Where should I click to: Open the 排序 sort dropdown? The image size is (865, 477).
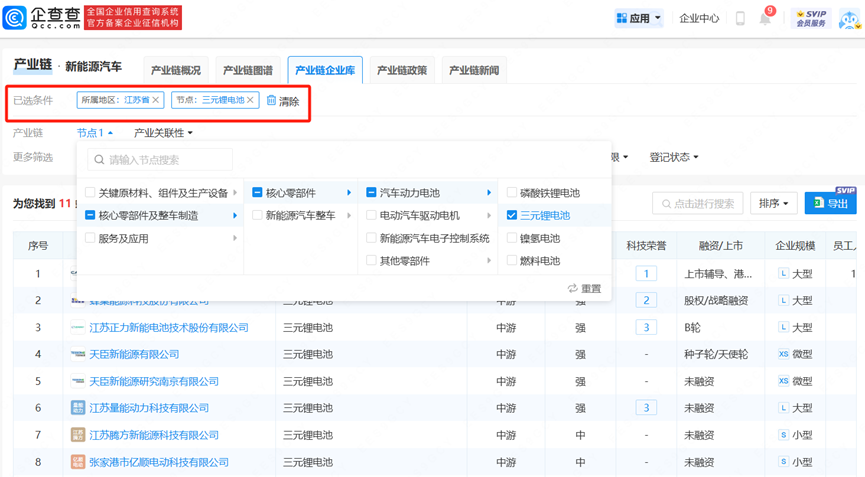(773, 203)
